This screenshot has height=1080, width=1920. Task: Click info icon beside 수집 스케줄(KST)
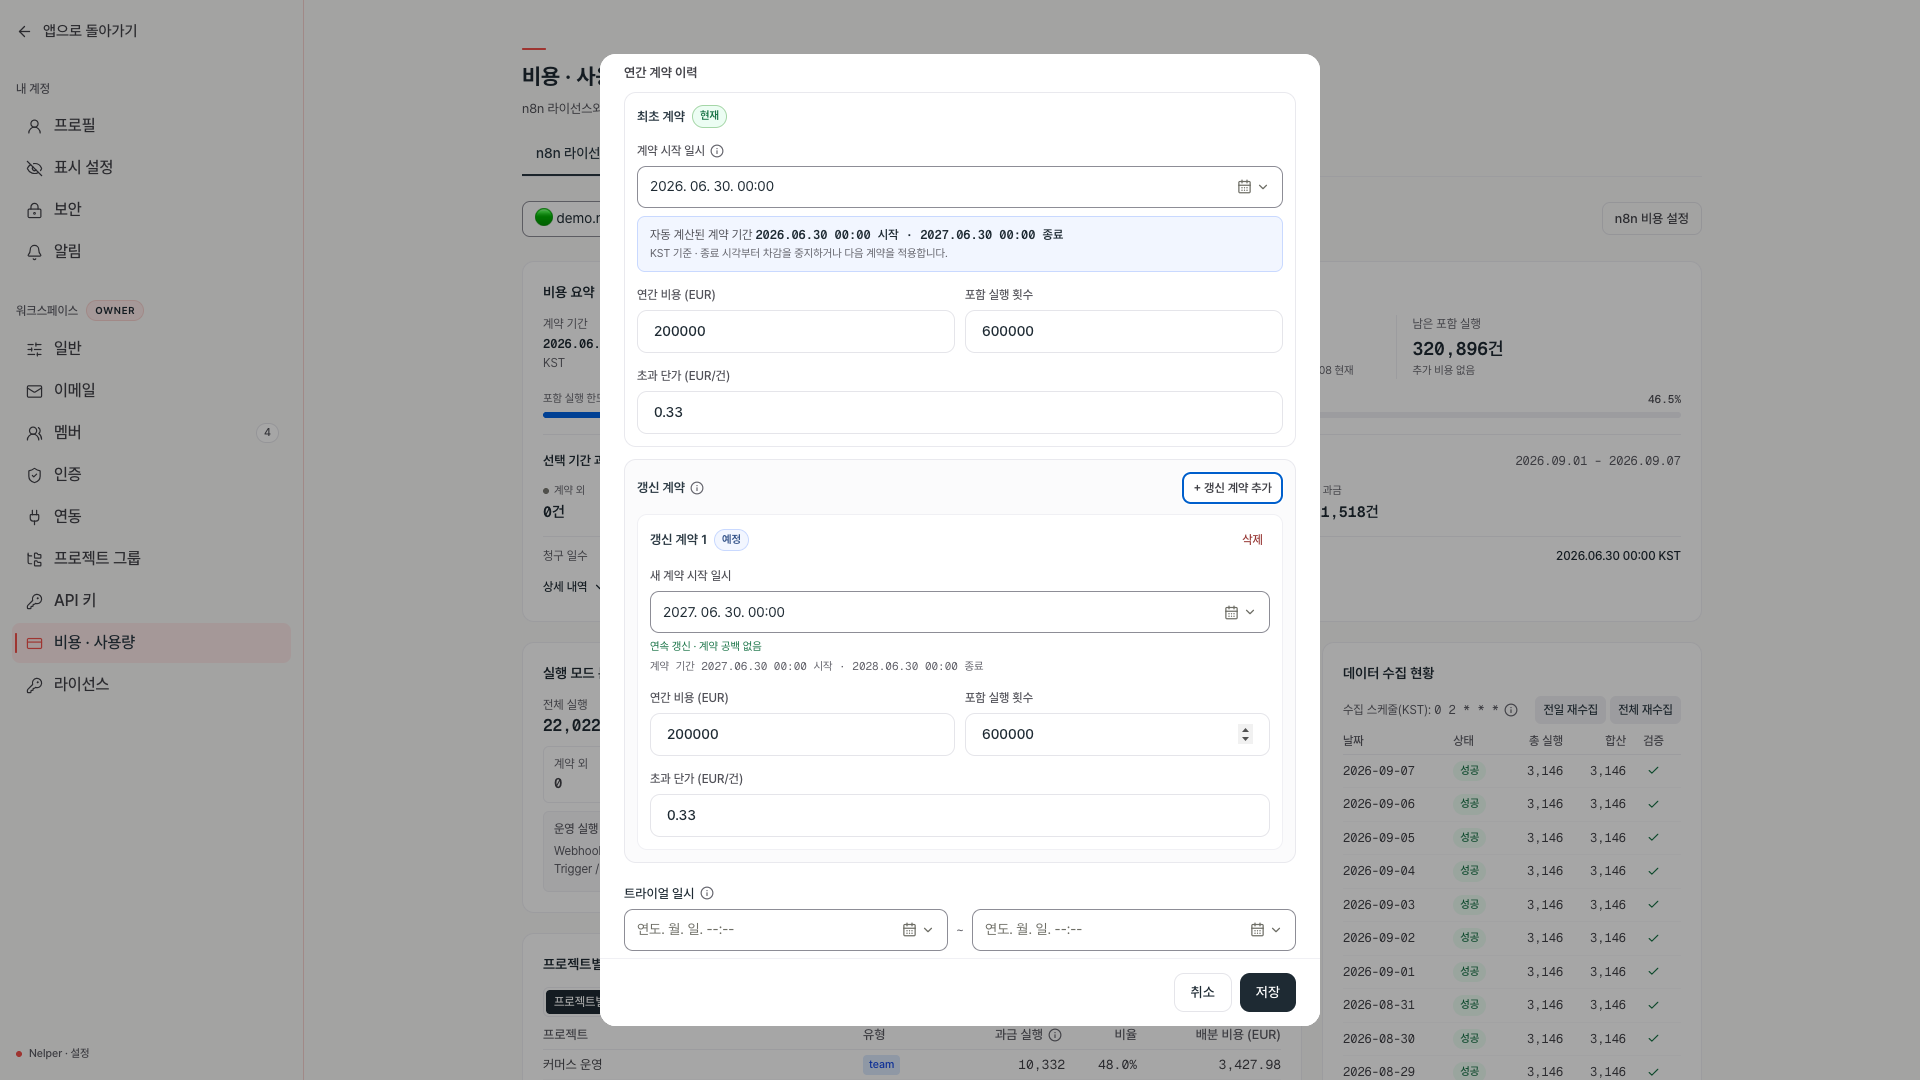1511,710
